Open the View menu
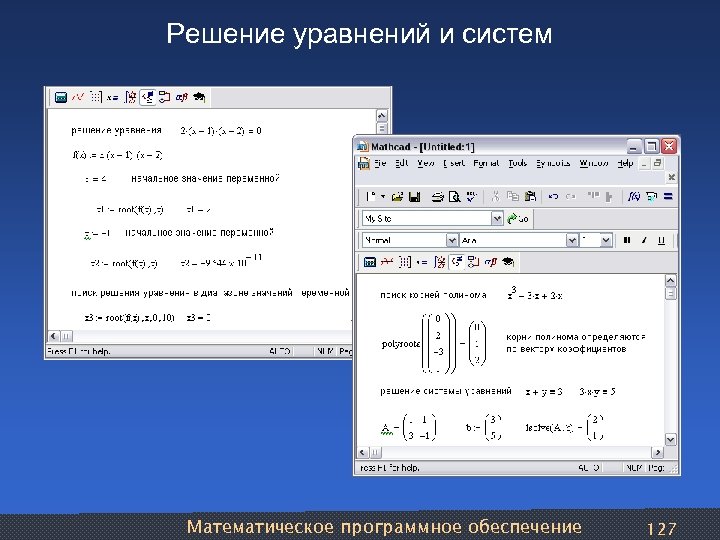720x540 pixels. (x=426, y=163)
